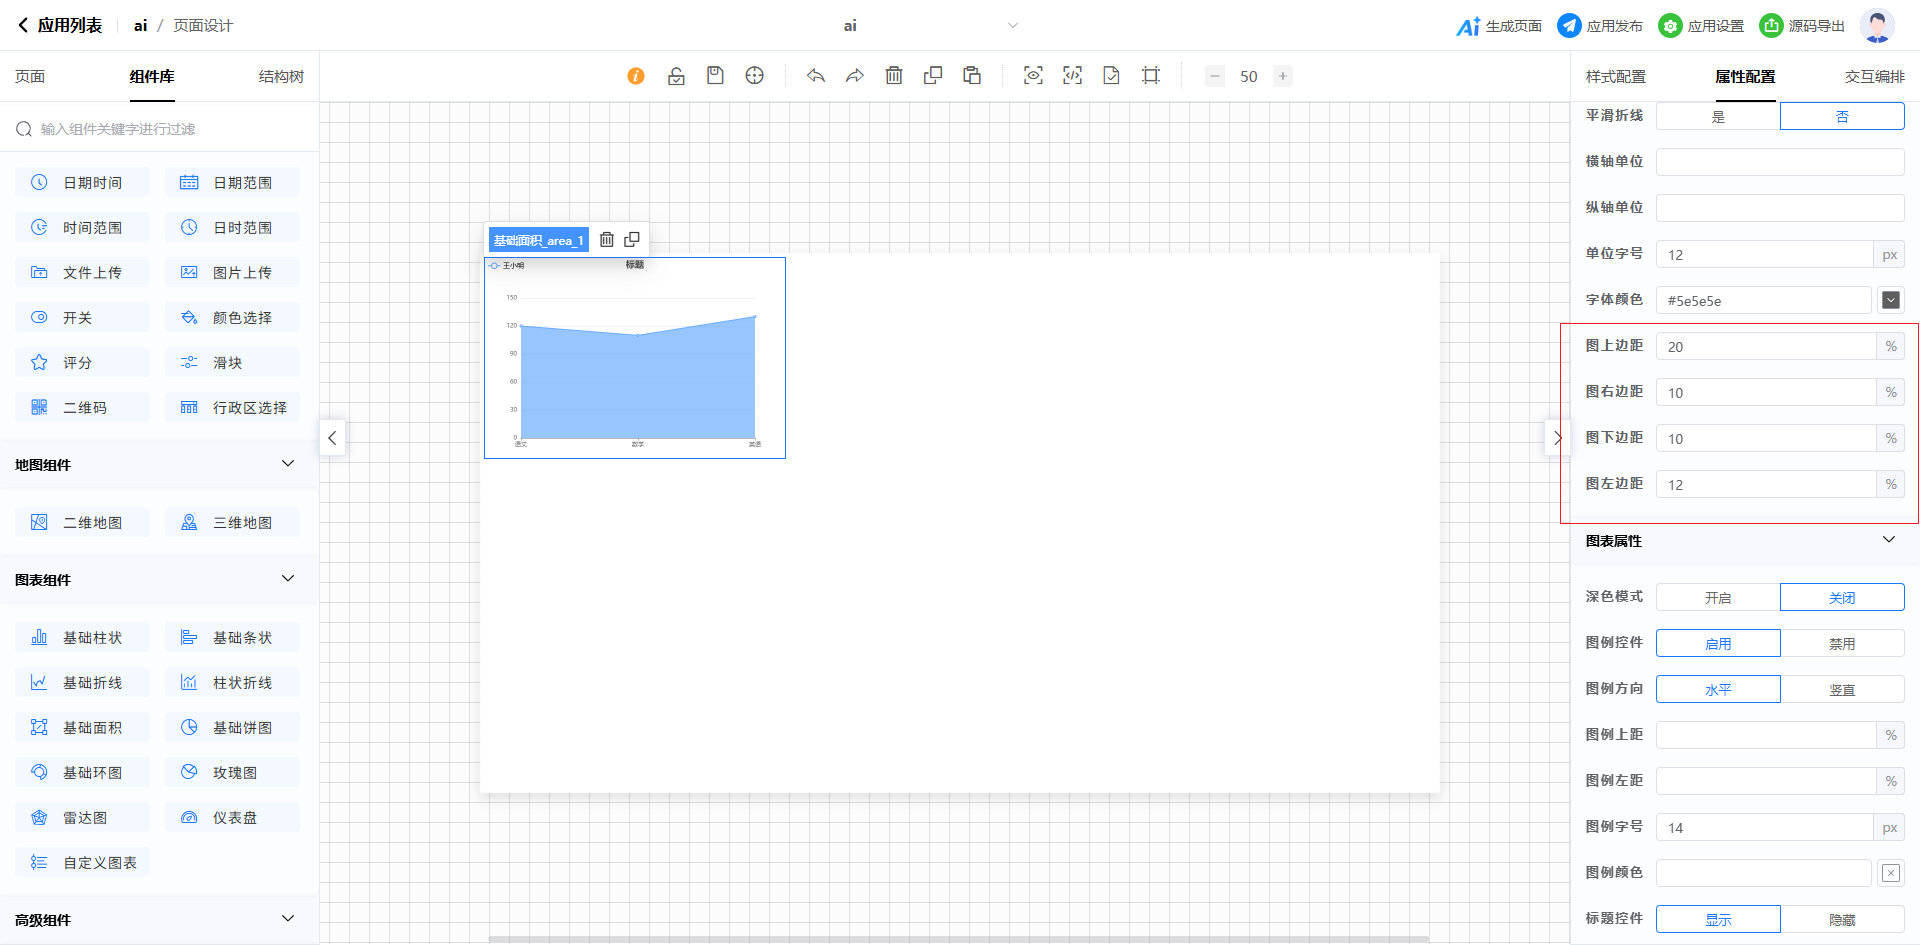Screen dimensions: 1920x945
Task: Switch to the 样式配置 tab
Action: 1615,77
